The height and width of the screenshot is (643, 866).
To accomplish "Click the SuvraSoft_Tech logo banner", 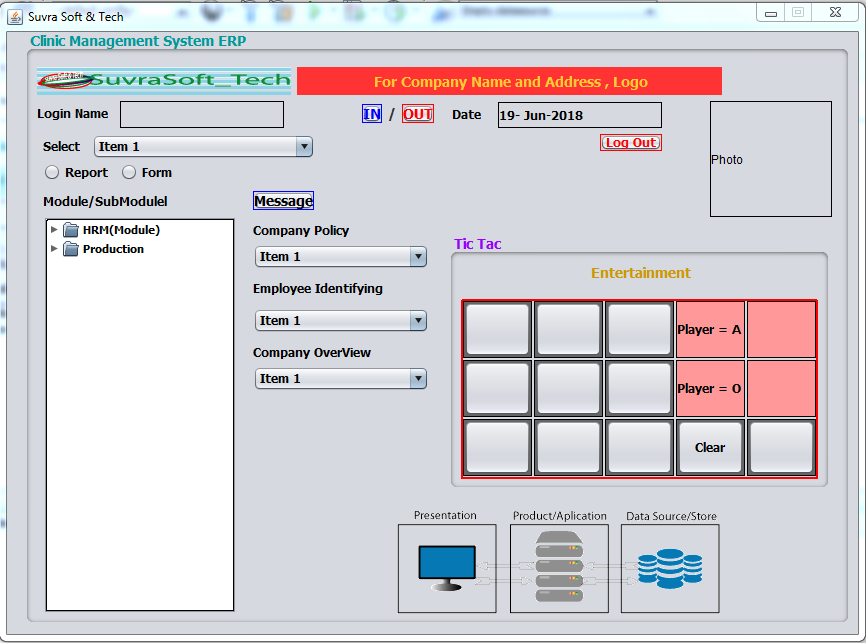I will (x=164, y=81).
